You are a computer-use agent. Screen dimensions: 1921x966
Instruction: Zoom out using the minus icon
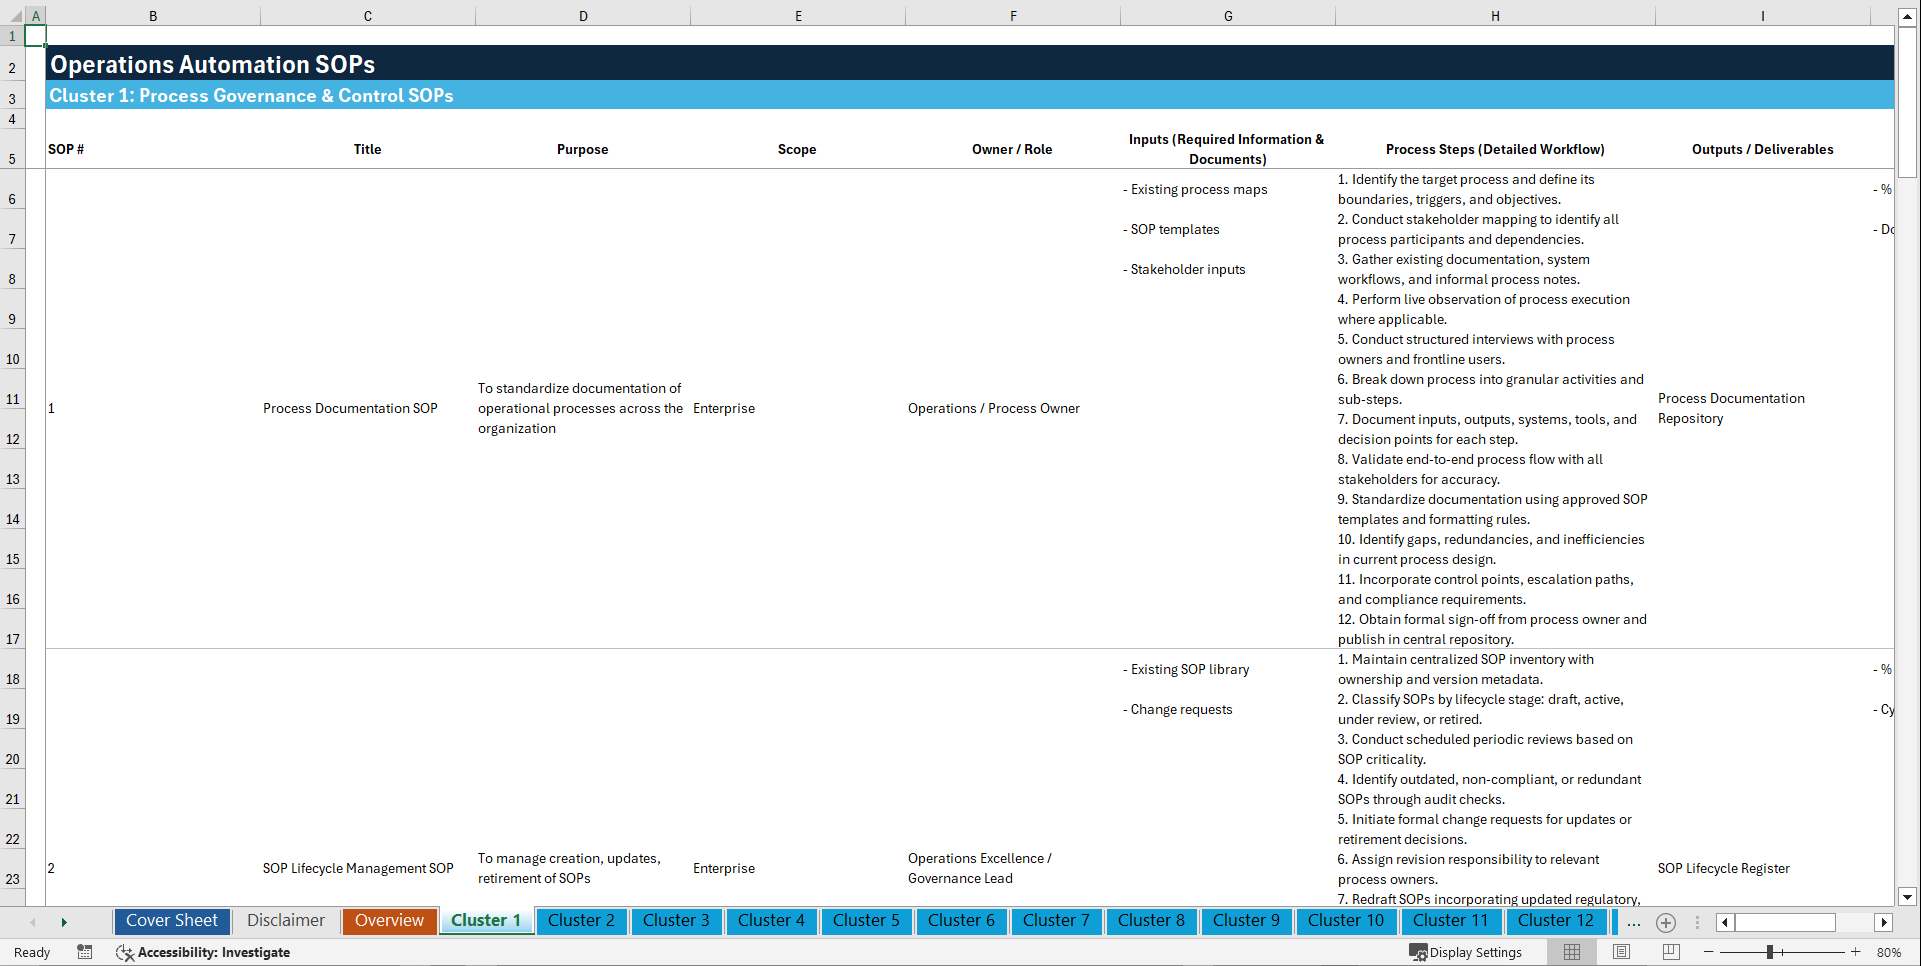pyautogui.click(x=1709, y=952)
